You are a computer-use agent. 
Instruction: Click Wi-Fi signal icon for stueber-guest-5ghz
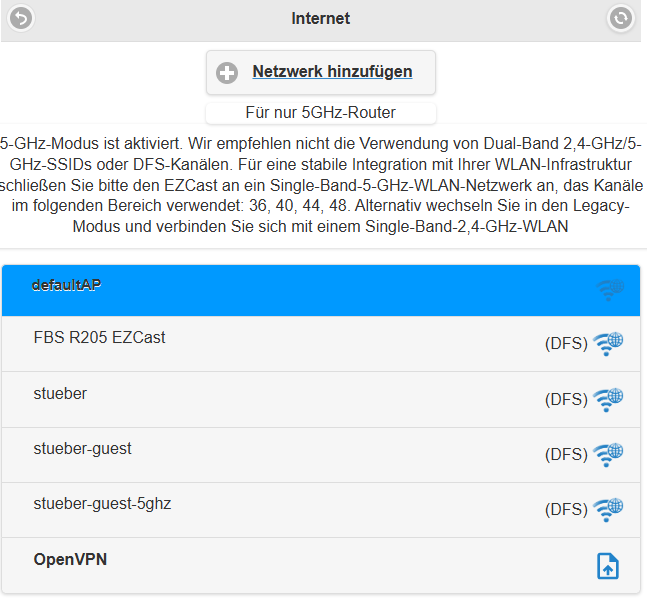click(608, 510)
